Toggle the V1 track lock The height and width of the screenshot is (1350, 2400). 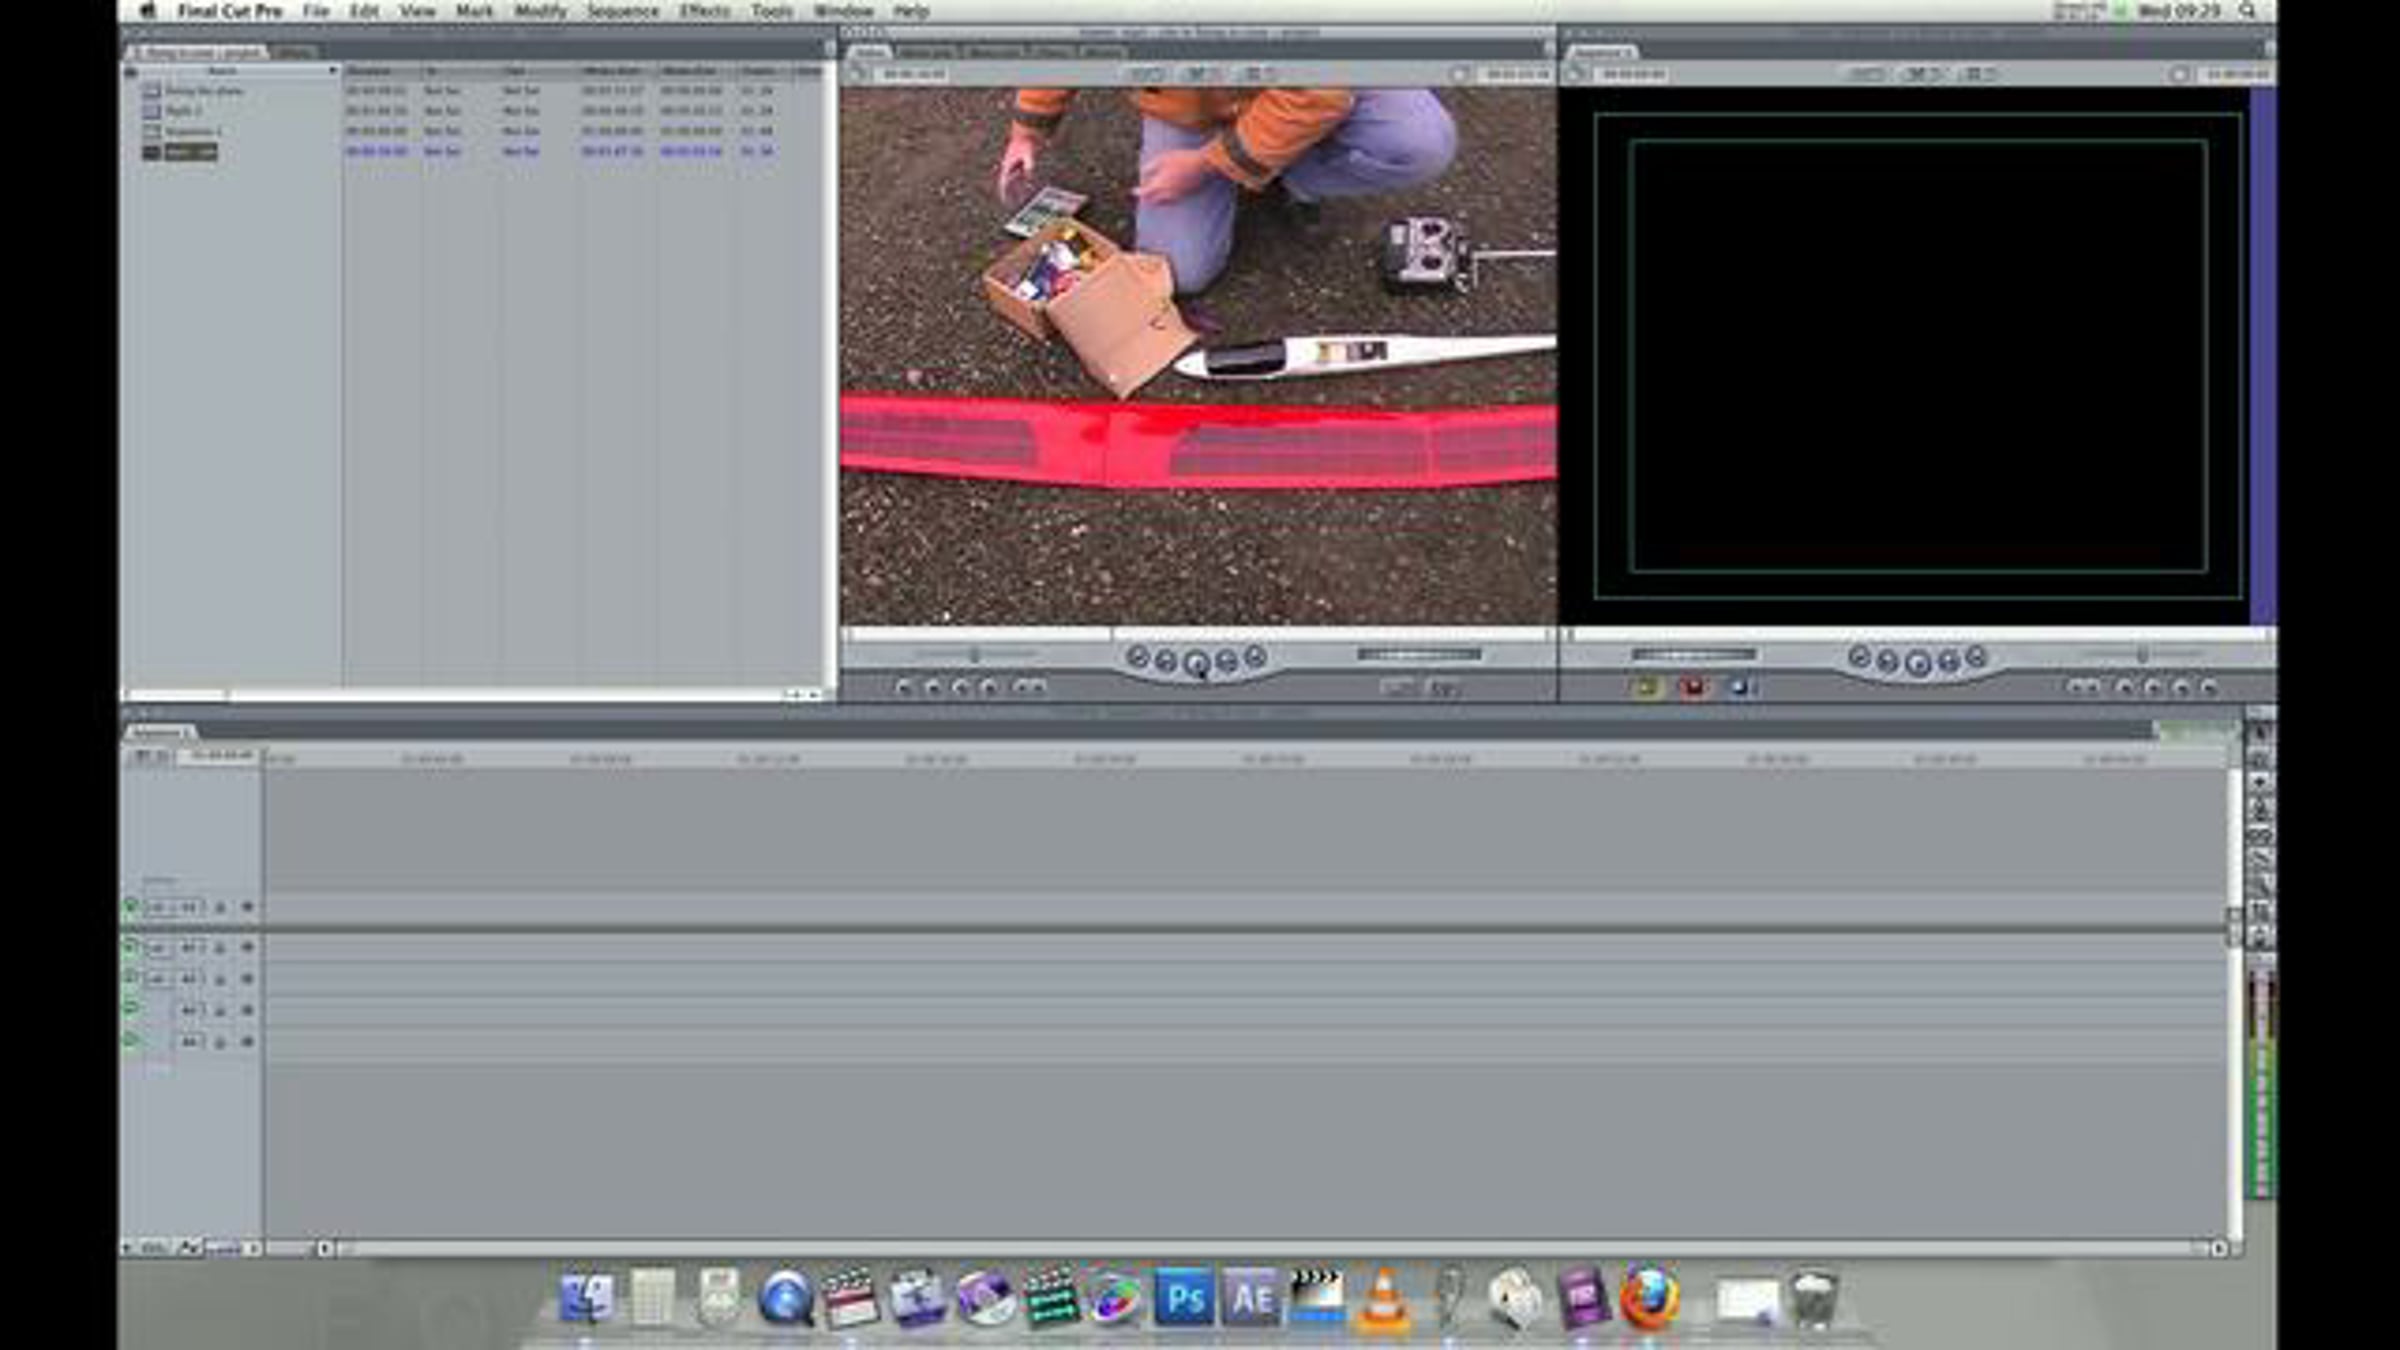click(x=221, y=908)
